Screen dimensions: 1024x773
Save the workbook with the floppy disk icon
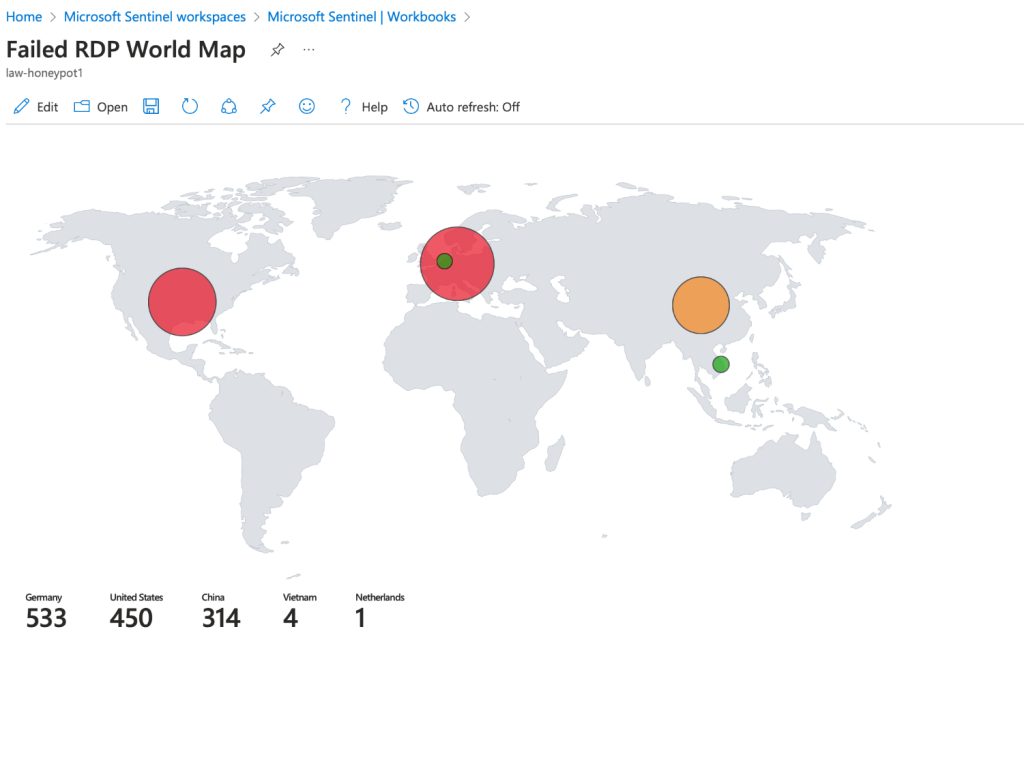[151, 107]
